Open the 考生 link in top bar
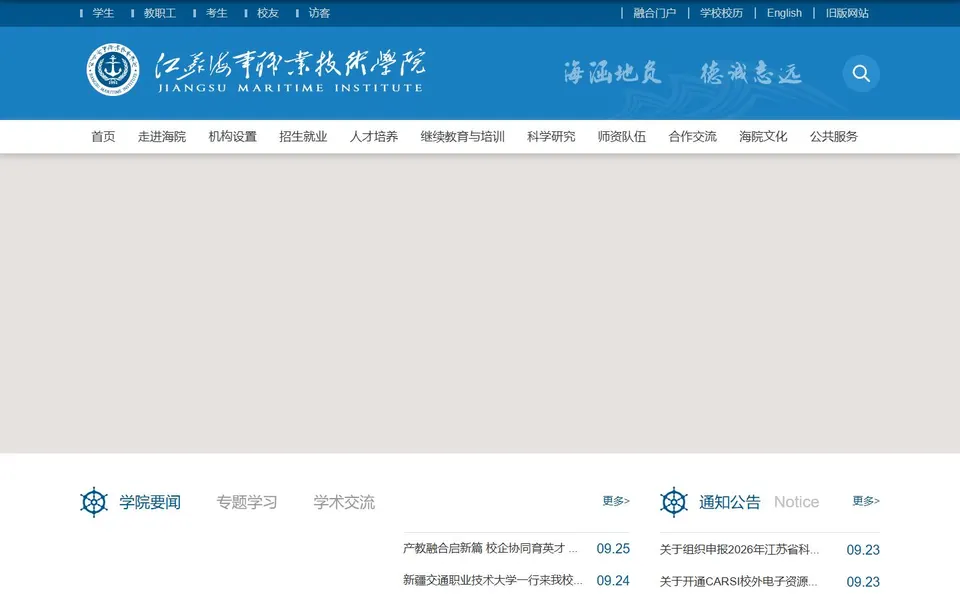960x600 pixels. (x=216, y=13)
